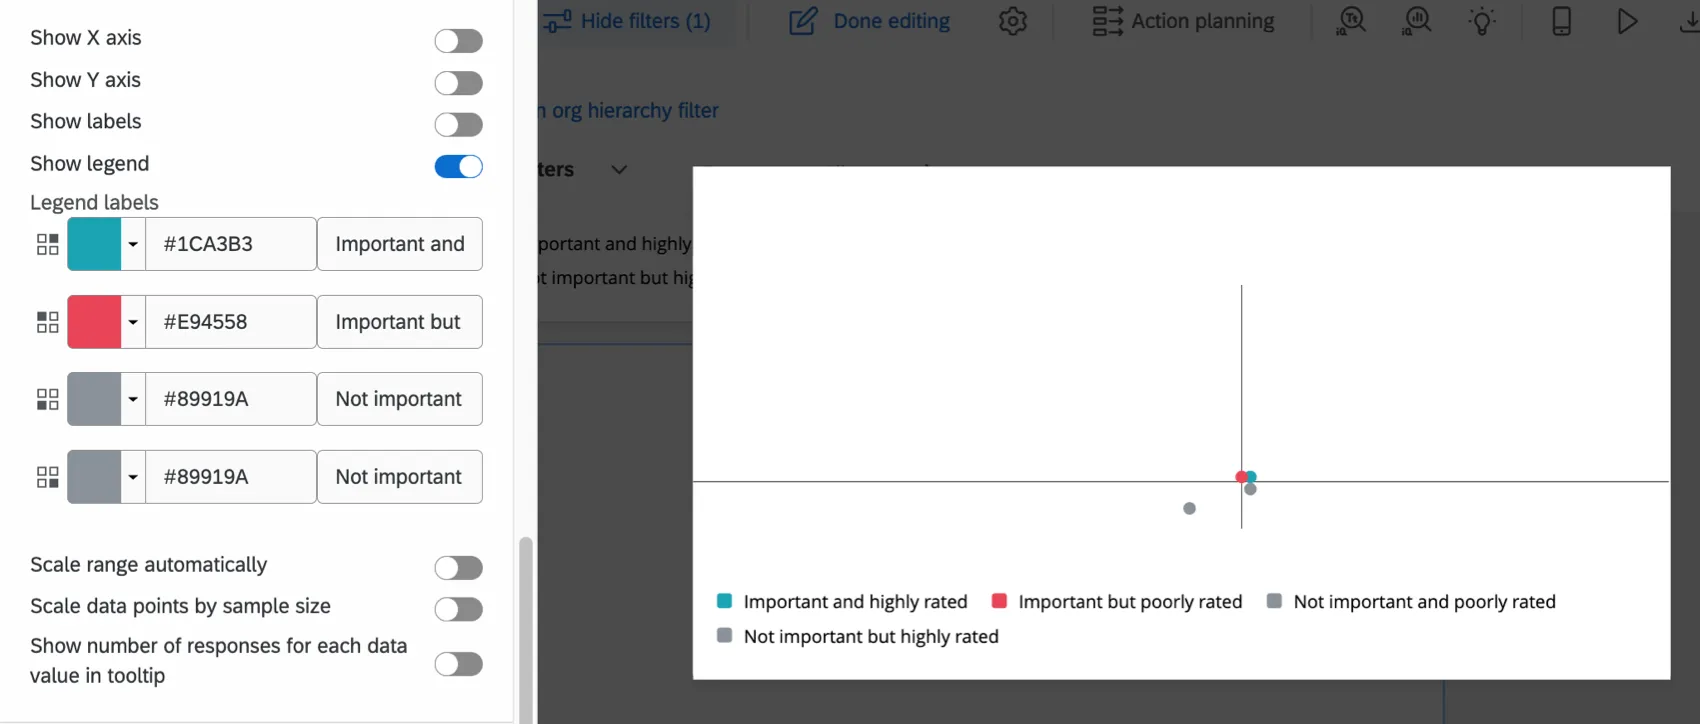Click the insights lightbulb icon

(x=1482, y=21)
